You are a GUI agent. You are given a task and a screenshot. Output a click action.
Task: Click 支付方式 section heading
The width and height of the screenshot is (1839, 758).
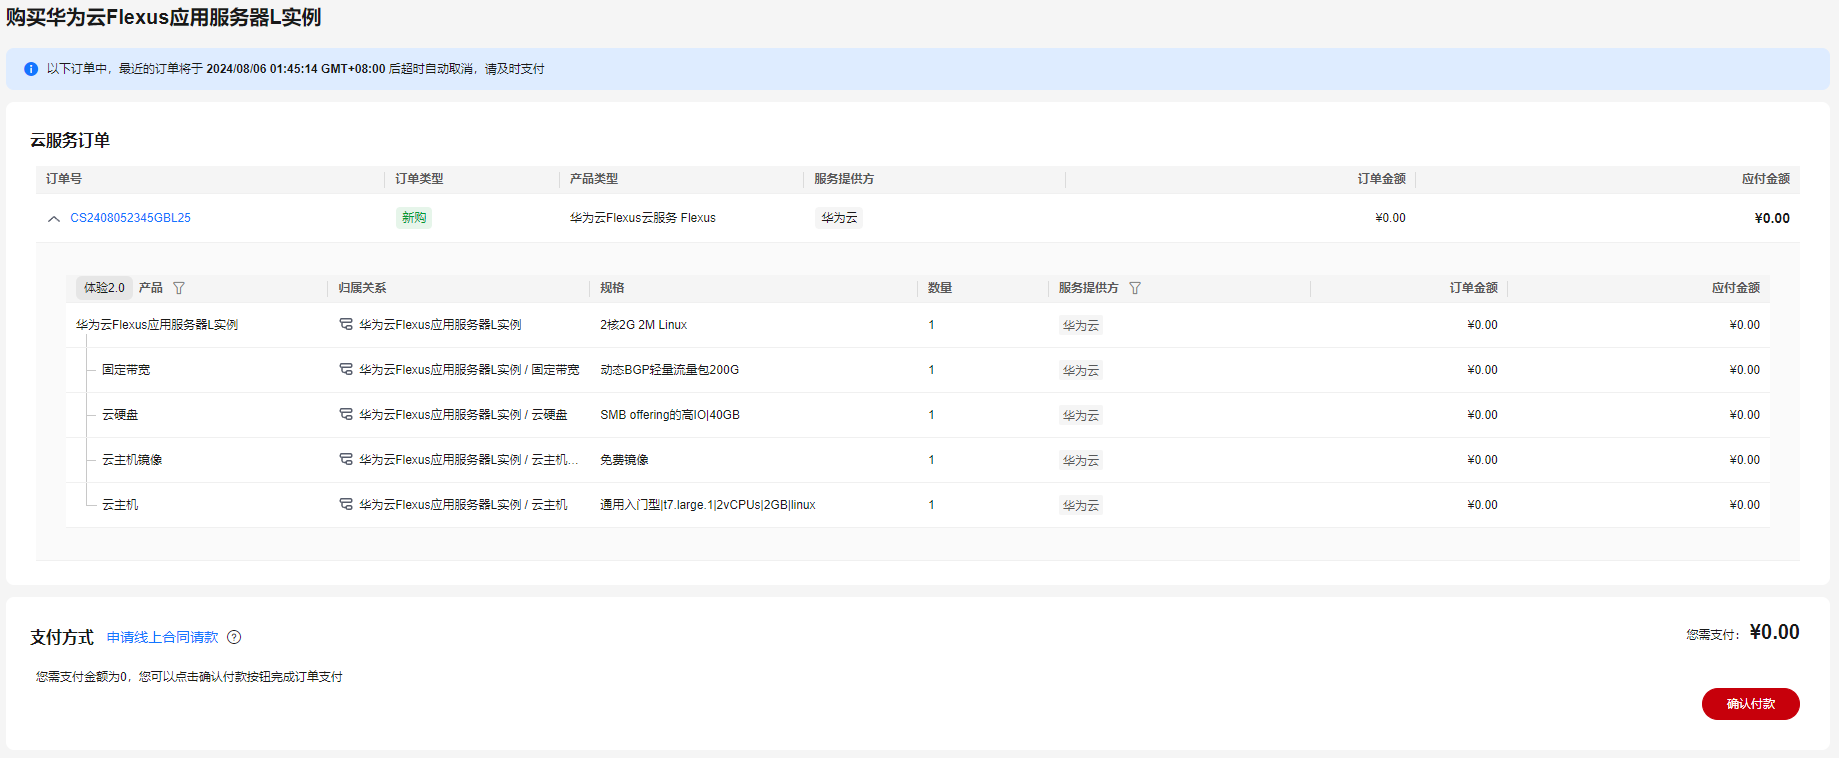tap(62, 637)
